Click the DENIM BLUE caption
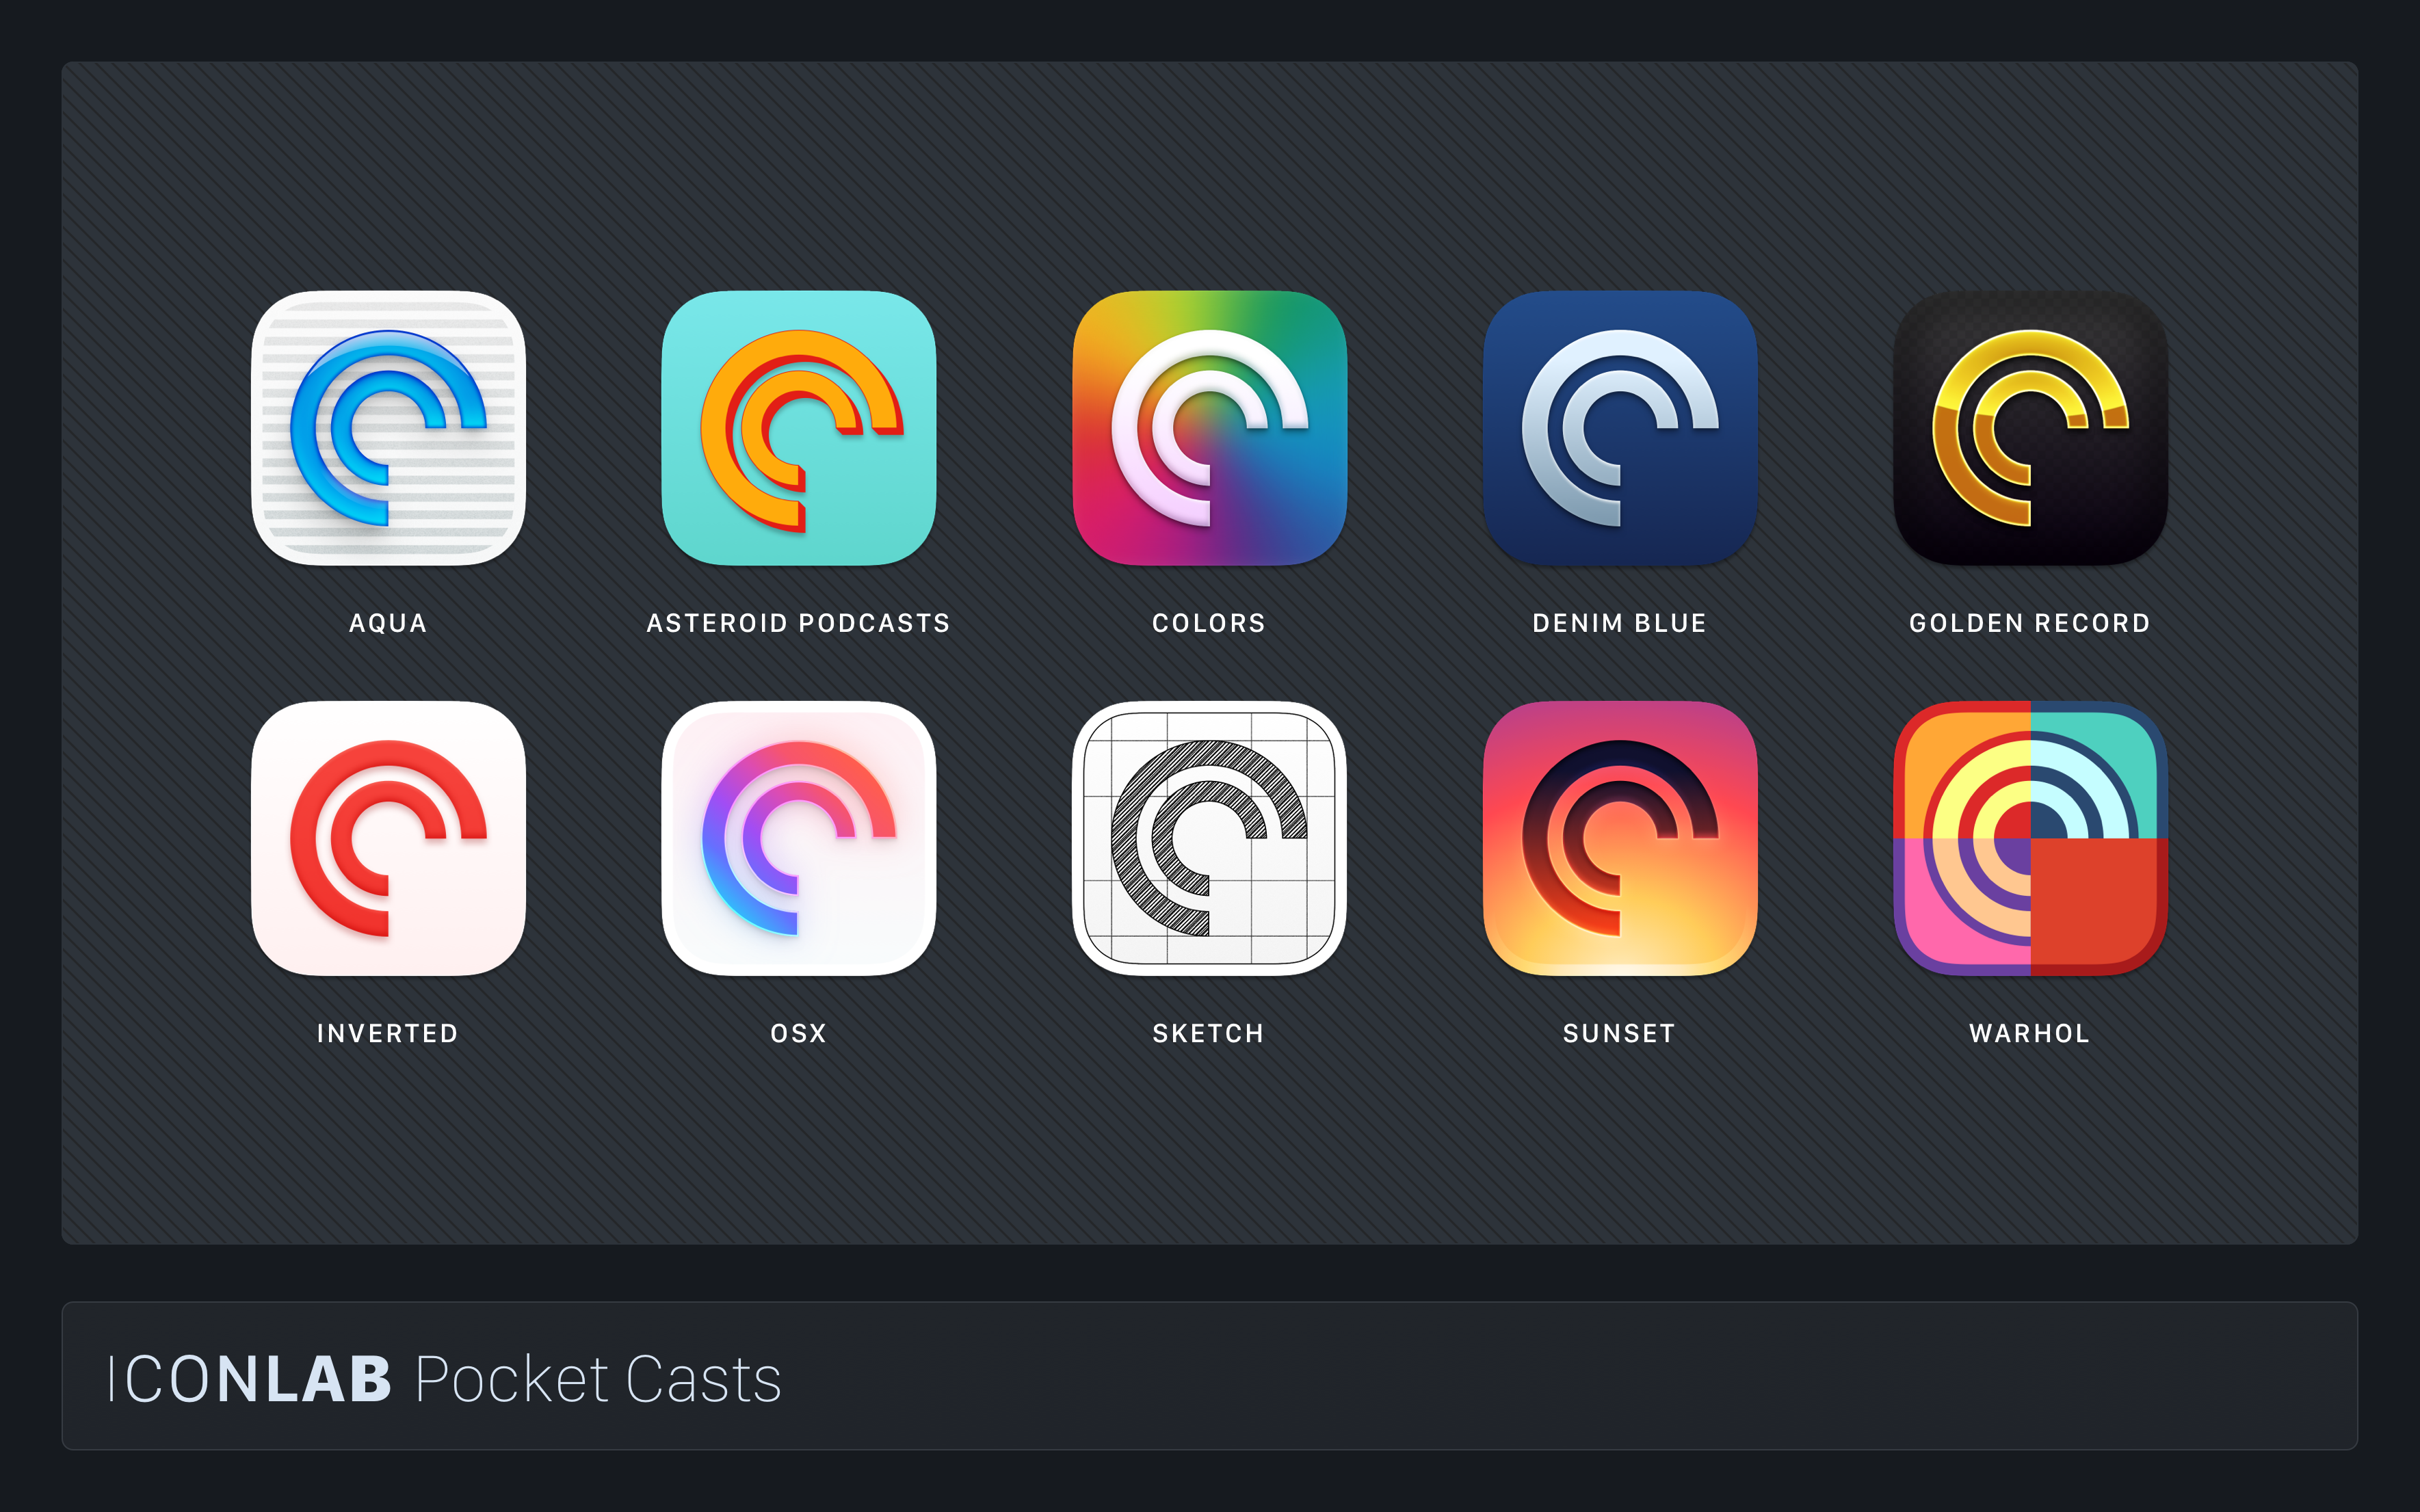The width and height of the screenshot is (2420, 1512). click(x=1619, y=622)
